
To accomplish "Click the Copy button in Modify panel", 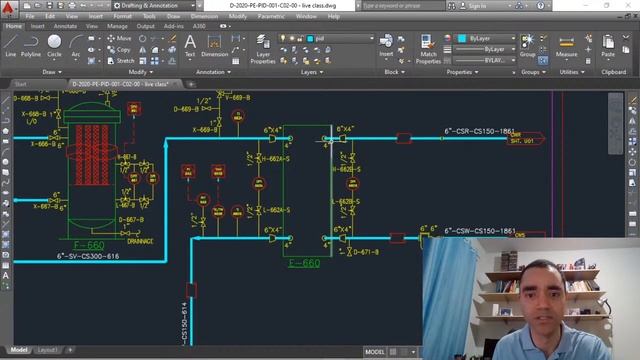I will 118,50.
